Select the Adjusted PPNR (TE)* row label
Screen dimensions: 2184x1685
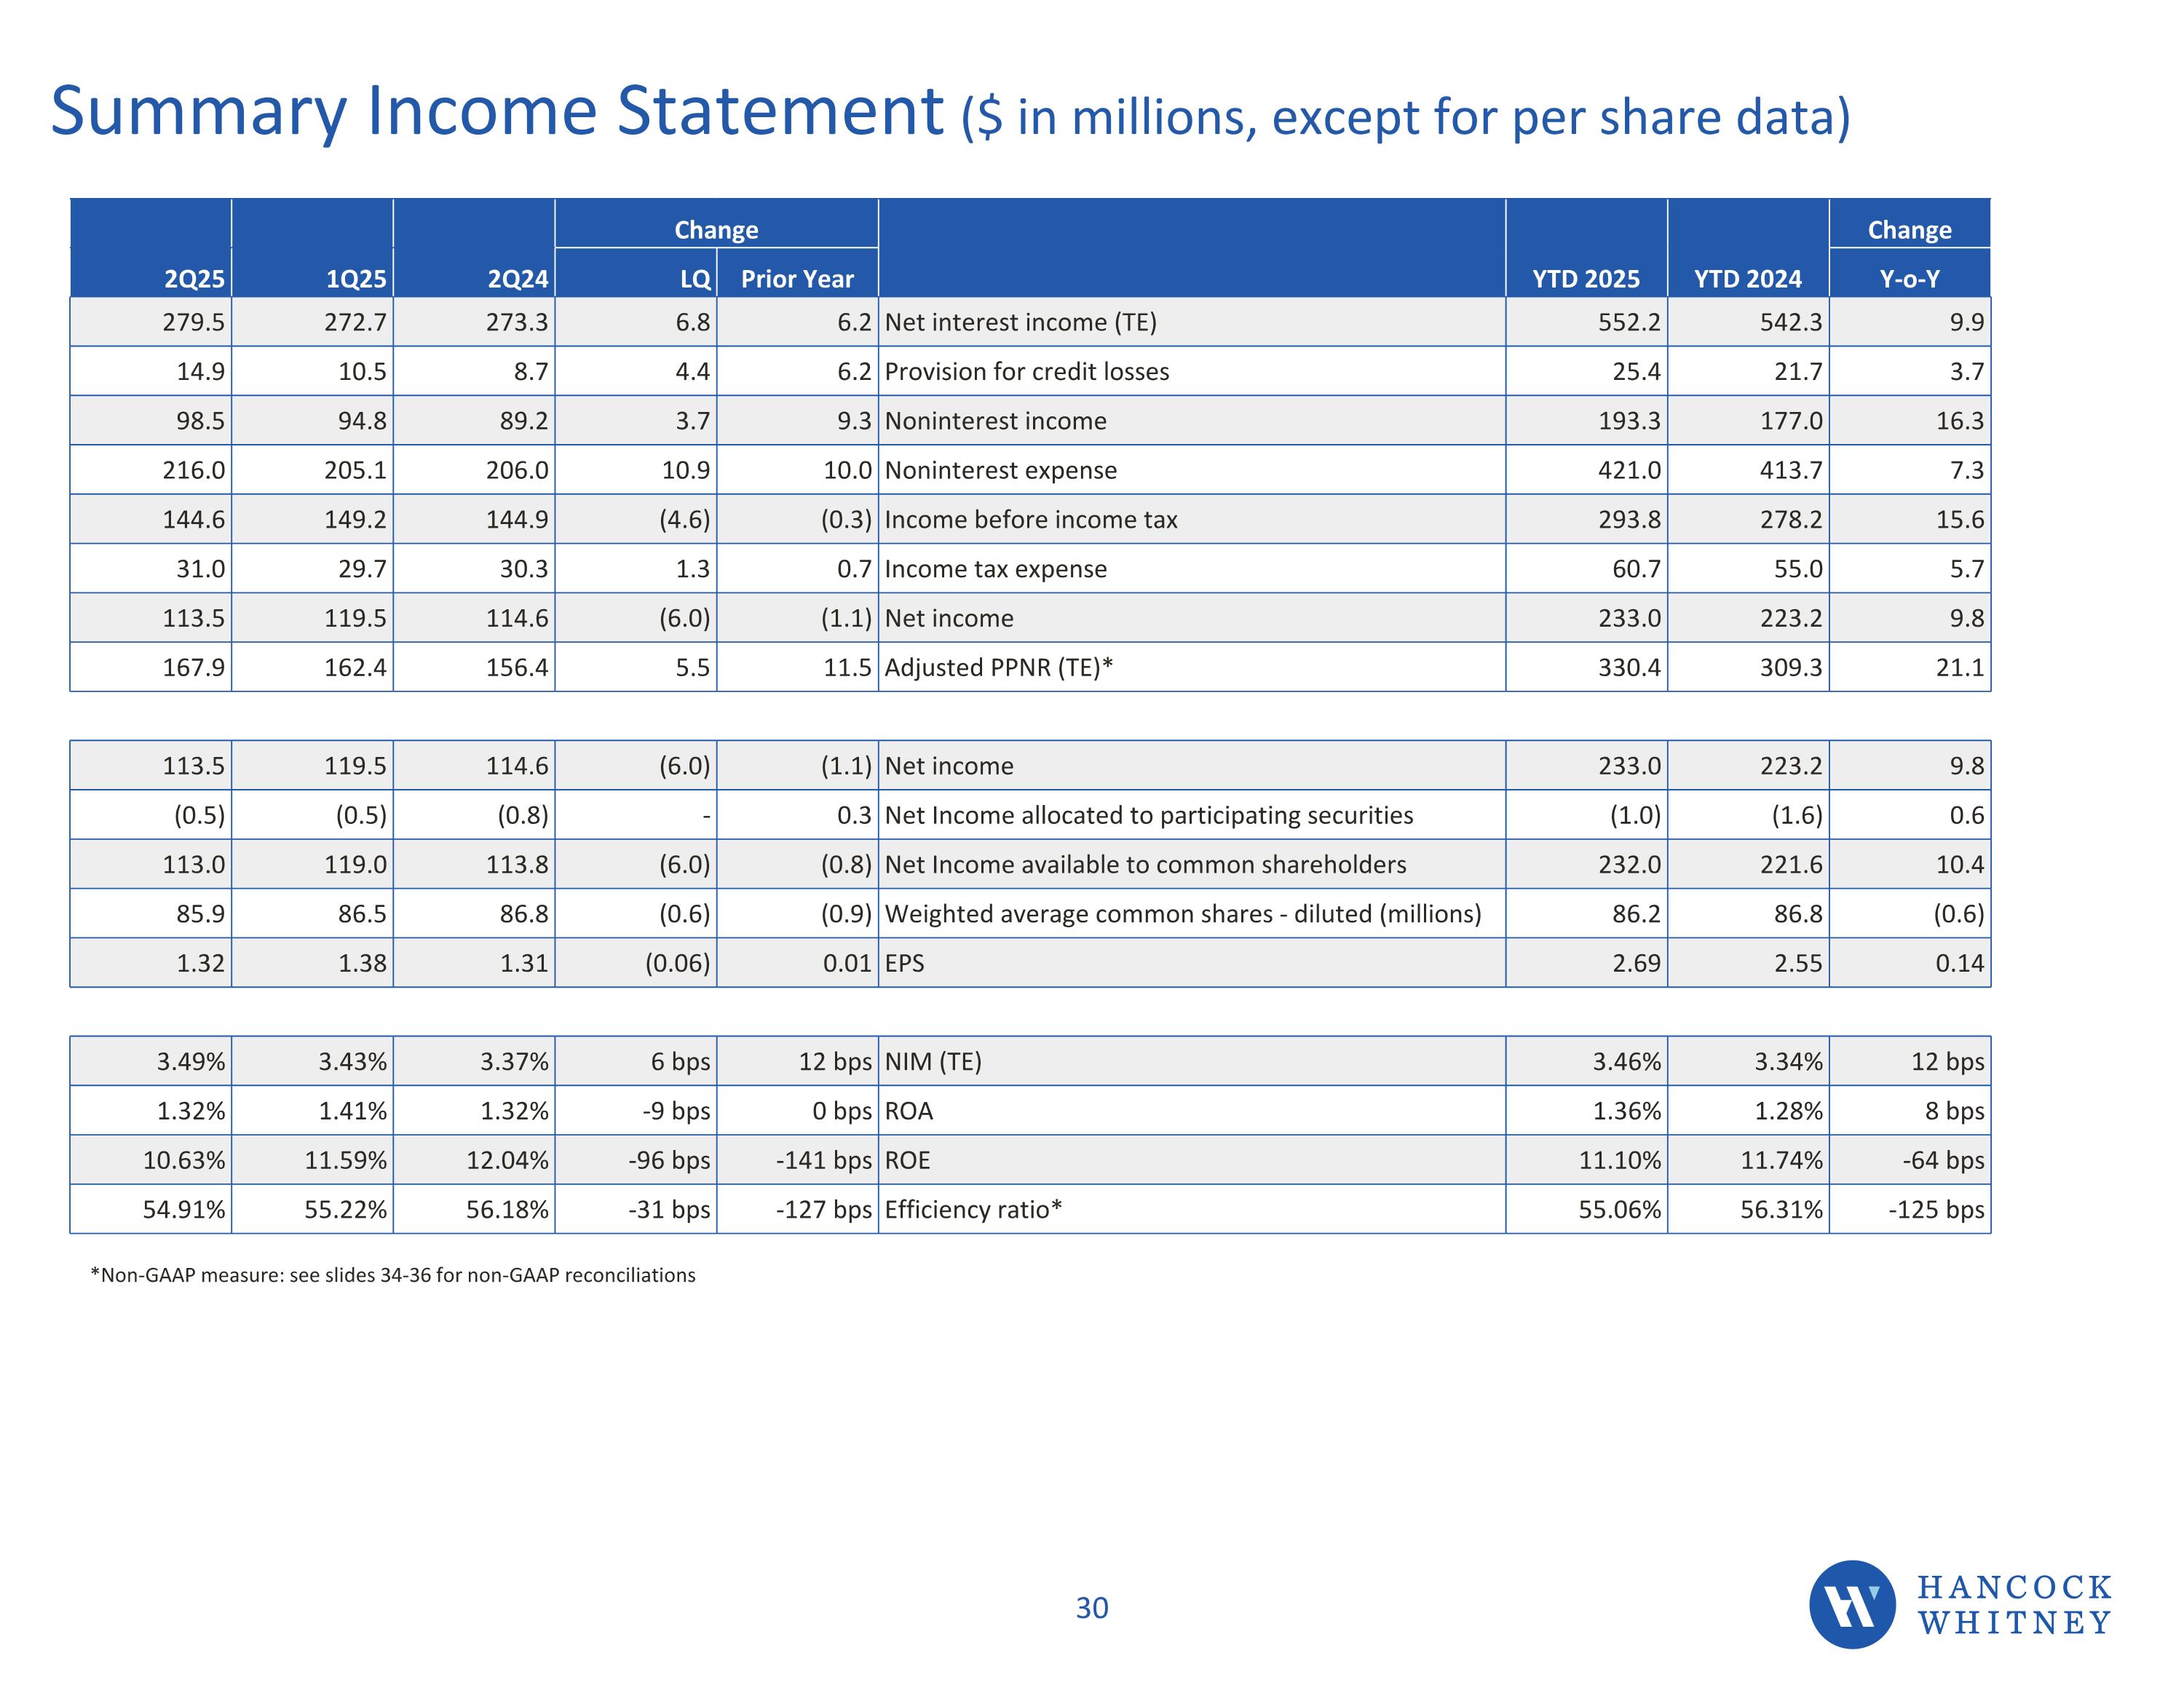click(x=998, y=667)
